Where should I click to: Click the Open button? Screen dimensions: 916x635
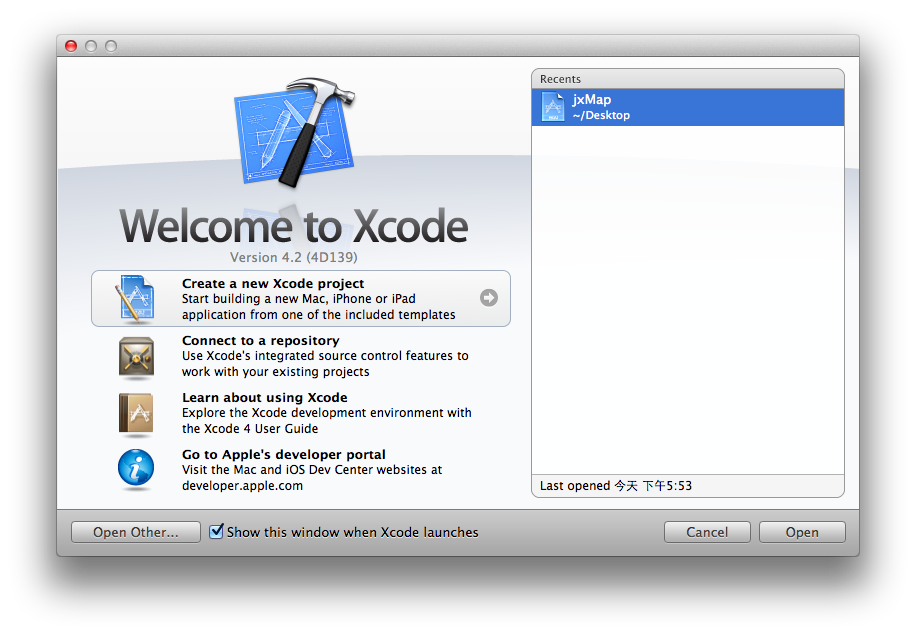[802, 532]
